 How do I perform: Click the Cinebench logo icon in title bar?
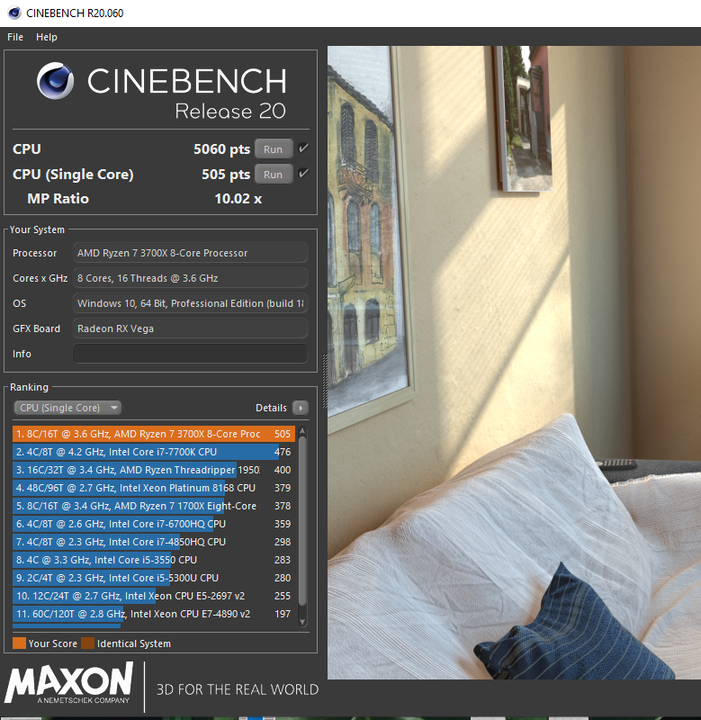(x=14, y=13)
